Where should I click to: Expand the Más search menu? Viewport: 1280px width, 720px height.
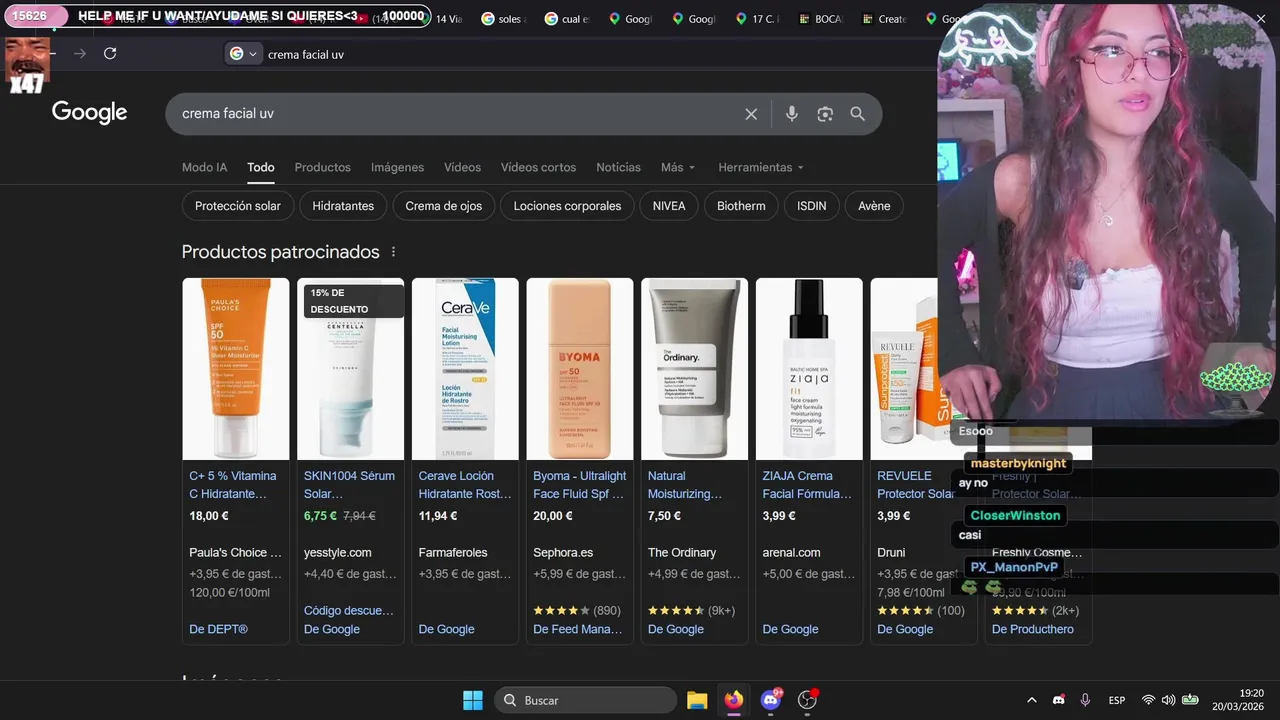(x=678, y=167)
